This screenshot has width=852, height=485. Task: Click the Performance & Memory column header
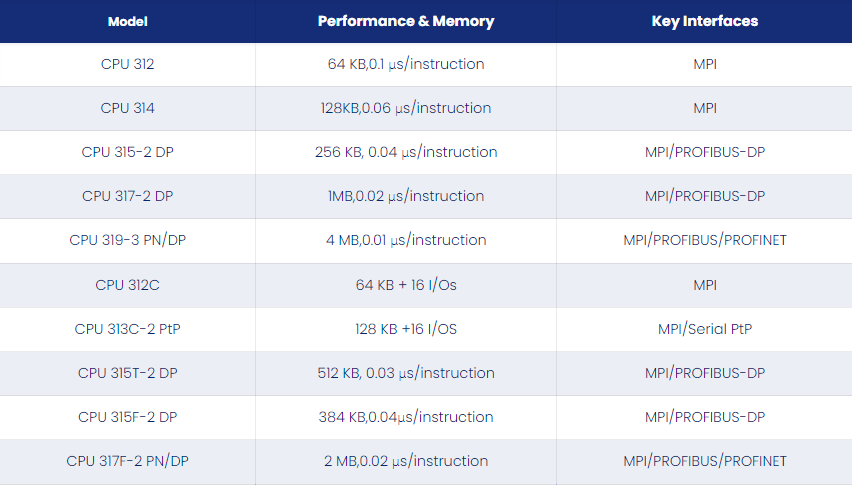tap(406, 21)
